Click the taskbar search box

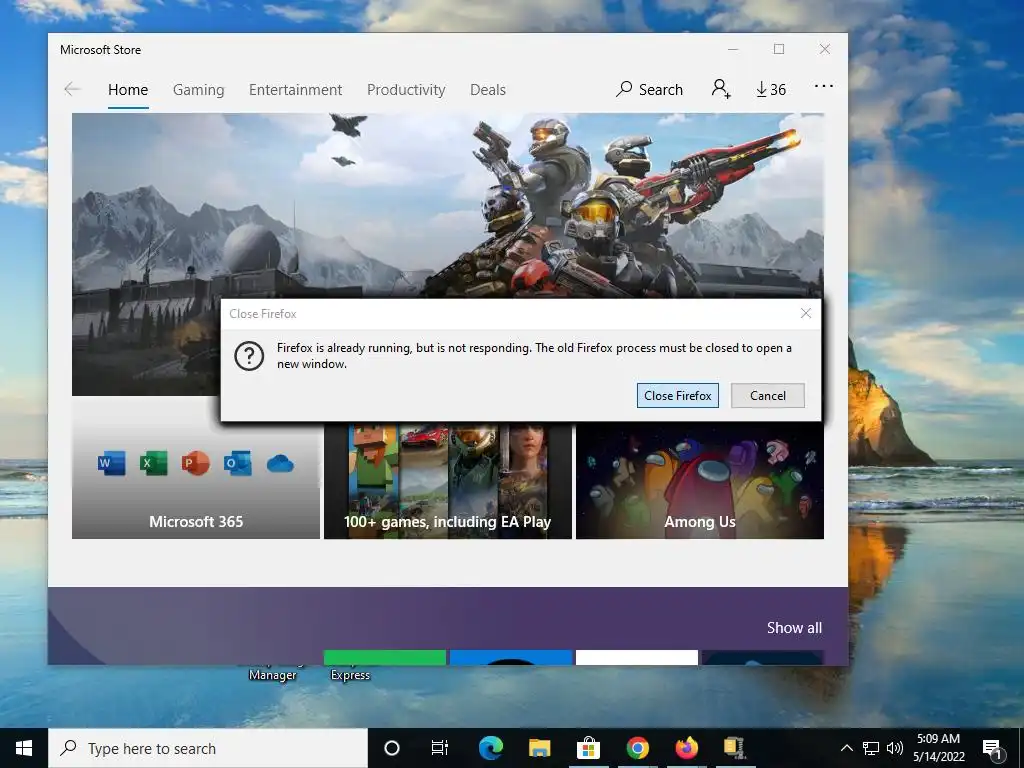click(x=208, y=748)
